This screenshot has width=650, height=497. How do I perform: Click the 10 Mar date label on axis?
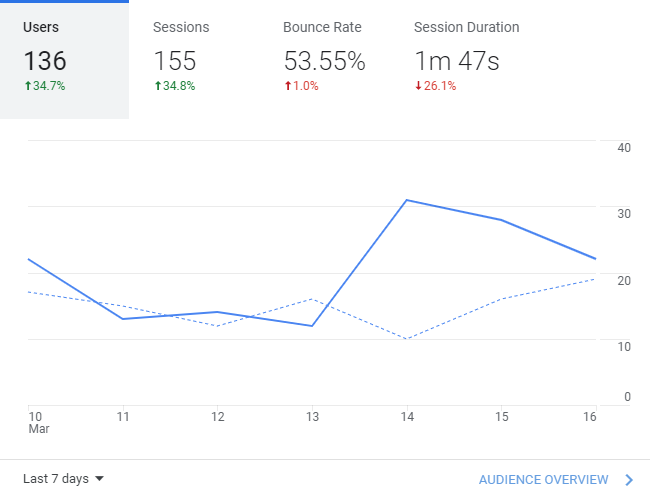point(35,421)
